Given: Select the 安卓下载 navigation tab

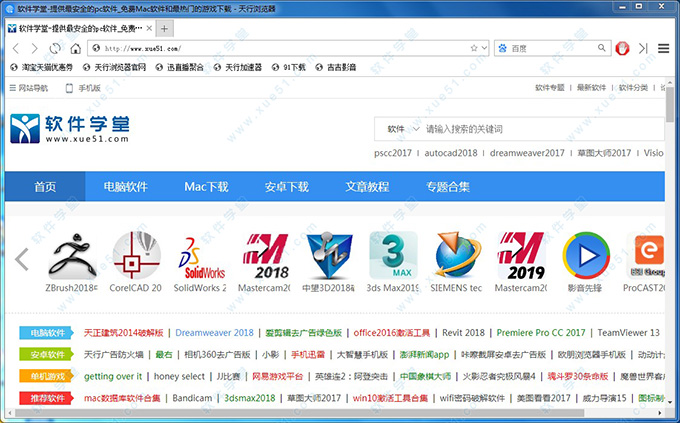Looking at the screenshot, I should tap(287, 186).
